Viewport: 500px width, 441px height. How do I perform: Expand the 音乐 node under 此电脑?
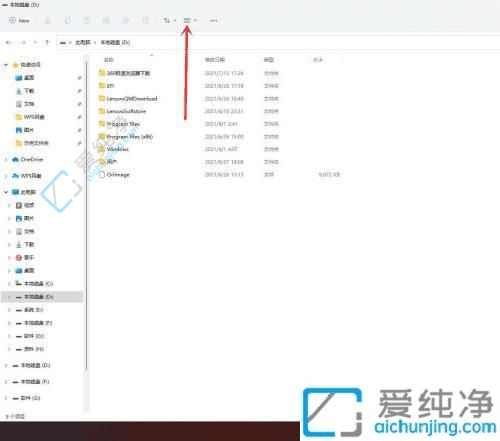tap(9, 258)
